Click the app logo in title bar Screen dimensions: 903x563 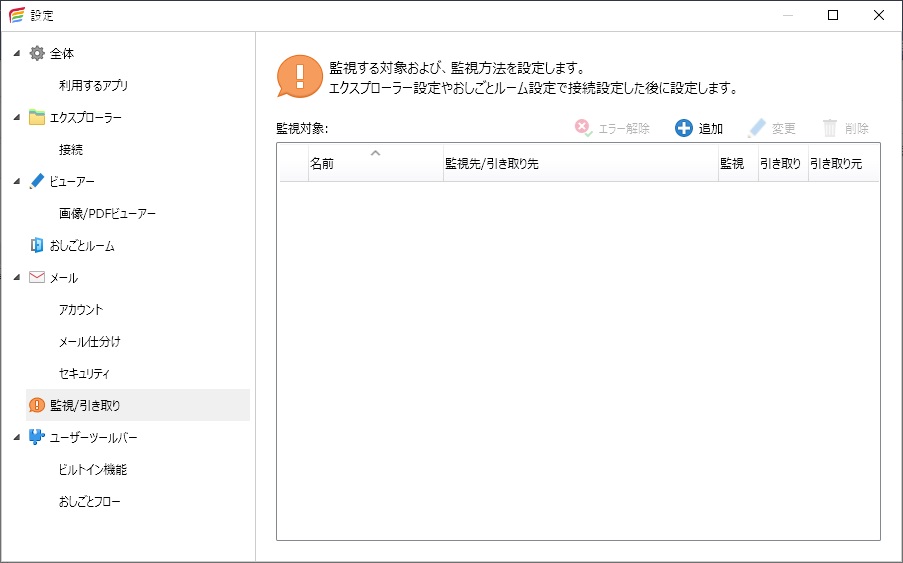click(x=17, y=16)
